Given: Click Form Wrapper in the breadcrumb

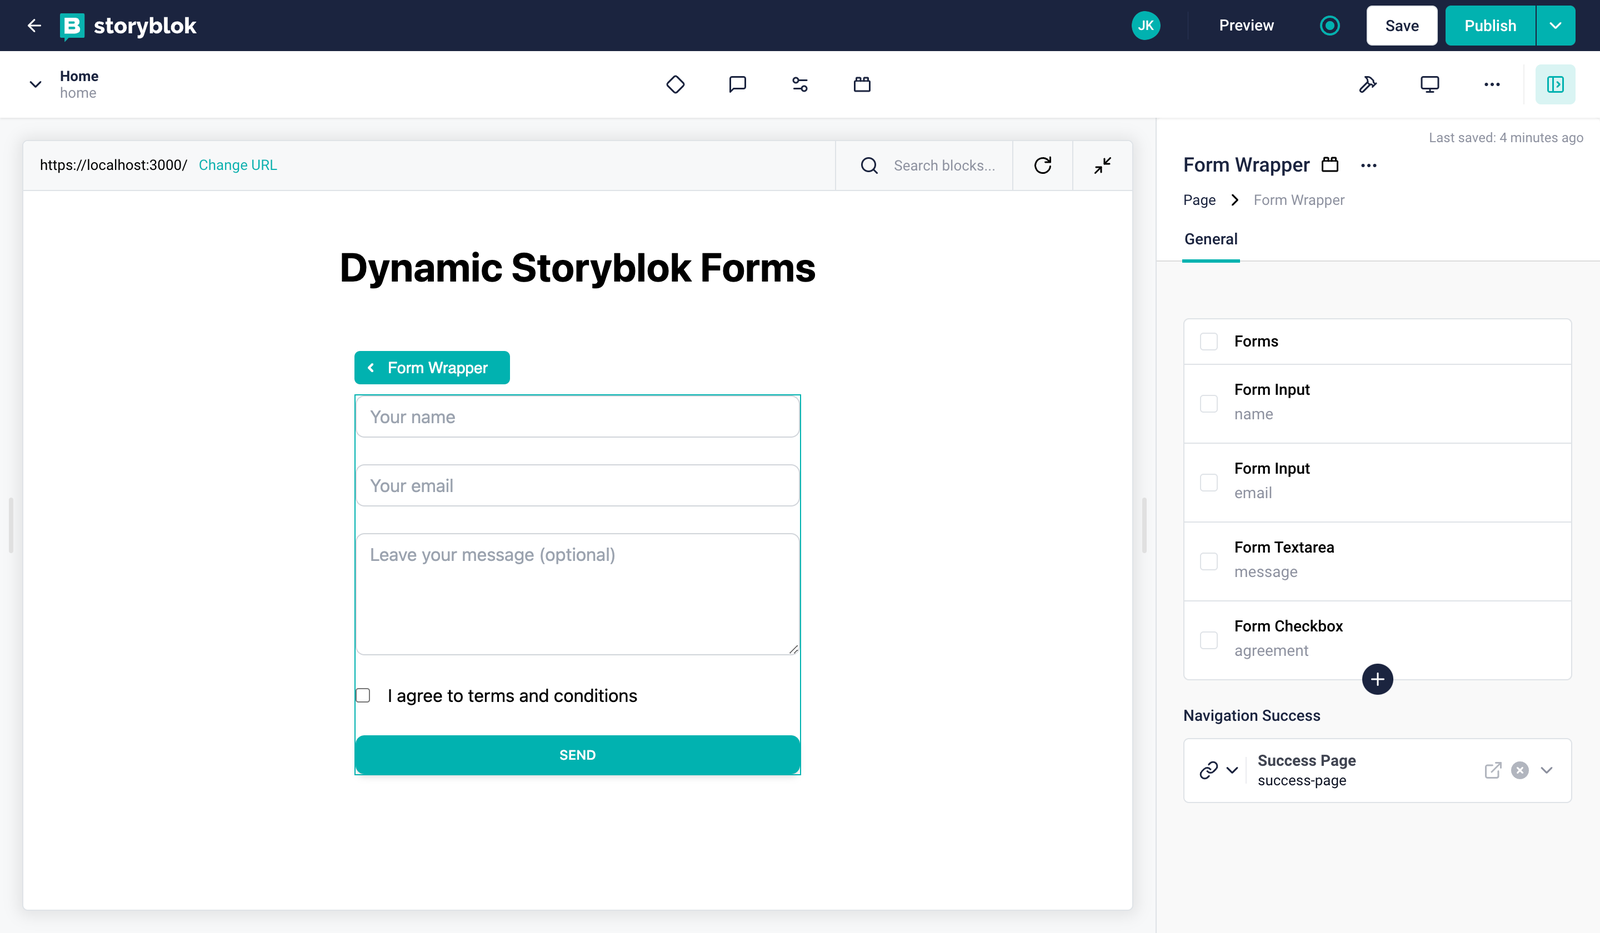Looking at the screenshot, I should 1299,200.
